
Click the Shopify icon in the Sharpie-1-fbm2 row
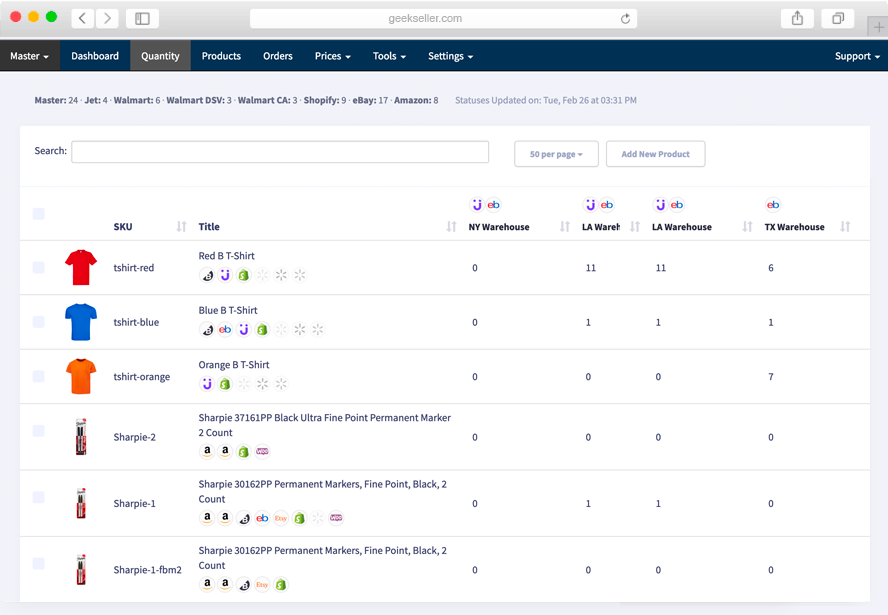click(280, 584)
